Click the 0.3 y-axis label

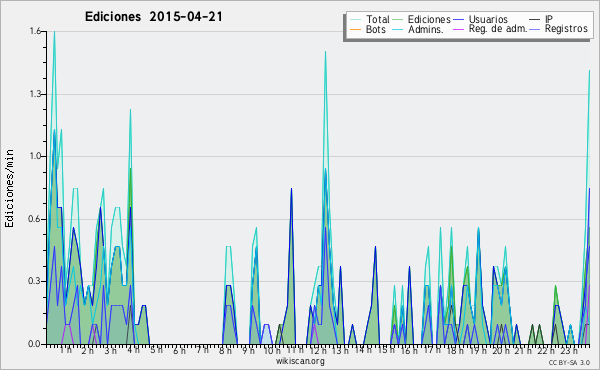(x=35, y=281)
